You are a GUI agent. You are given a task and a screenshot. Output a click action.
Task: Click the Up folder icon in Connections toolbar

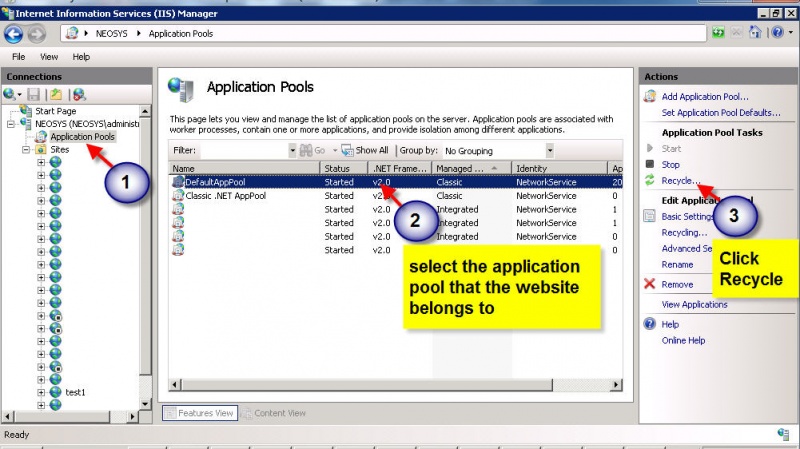pos(56,94)
